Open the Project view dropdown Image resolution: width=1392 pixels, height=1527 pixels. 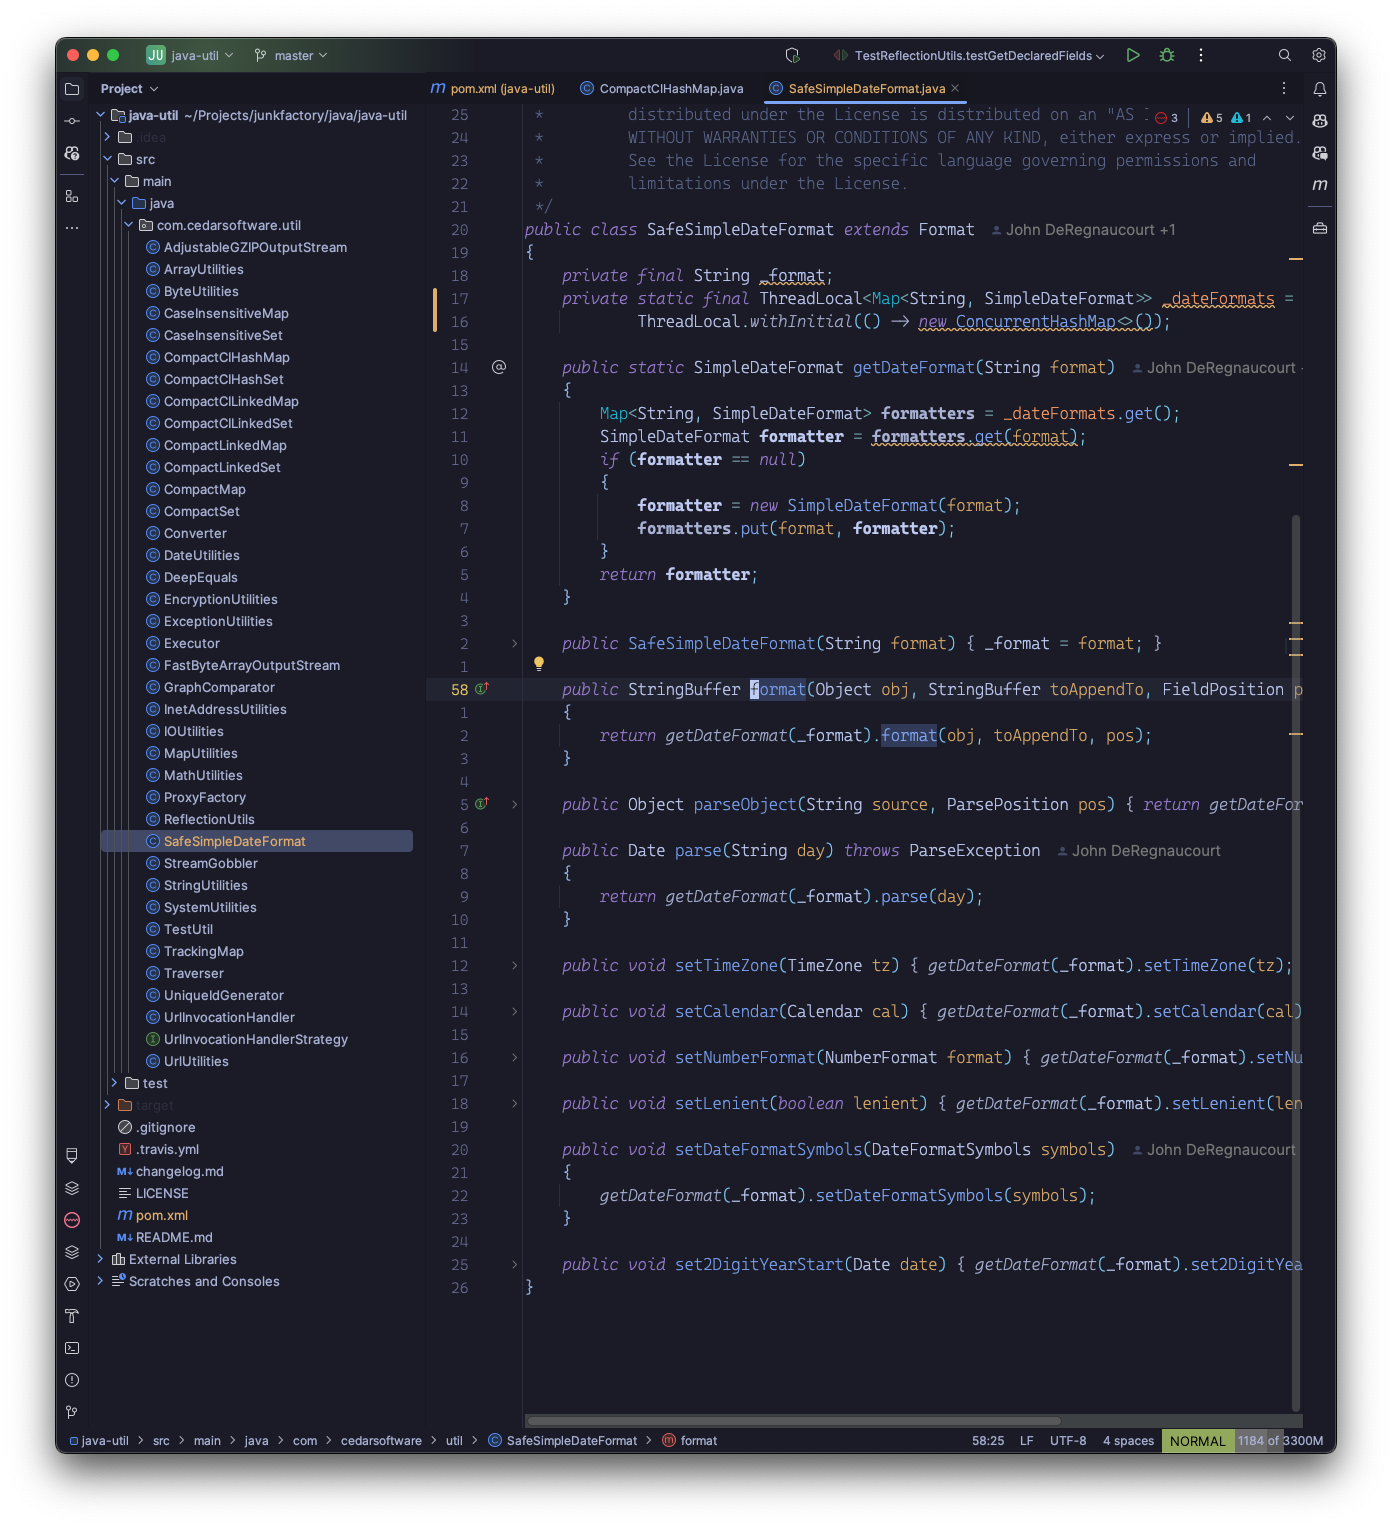click(x=130, y=89)
